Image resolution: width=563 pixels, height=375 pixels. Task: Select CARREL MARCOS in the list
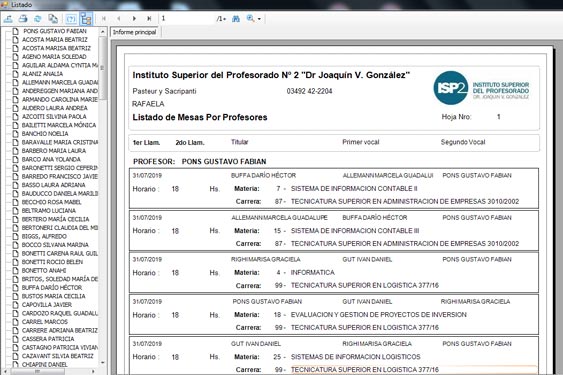tap(45, 322)
